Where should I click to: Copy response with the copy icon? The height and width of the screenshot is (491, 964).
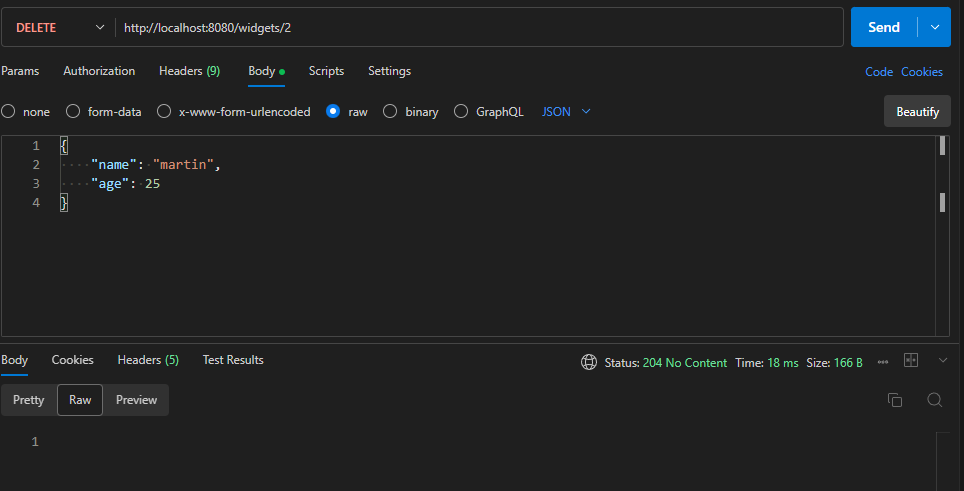point(895,400)
